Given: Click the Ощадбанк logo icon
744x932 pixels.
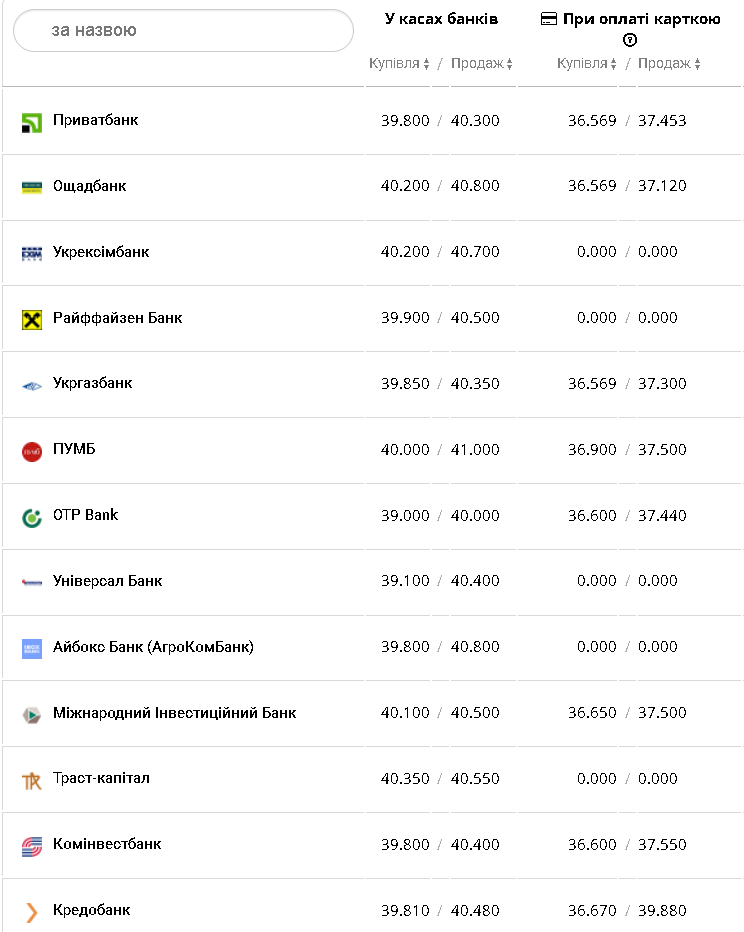Looking at the screenshot, I should click(32, 187).
